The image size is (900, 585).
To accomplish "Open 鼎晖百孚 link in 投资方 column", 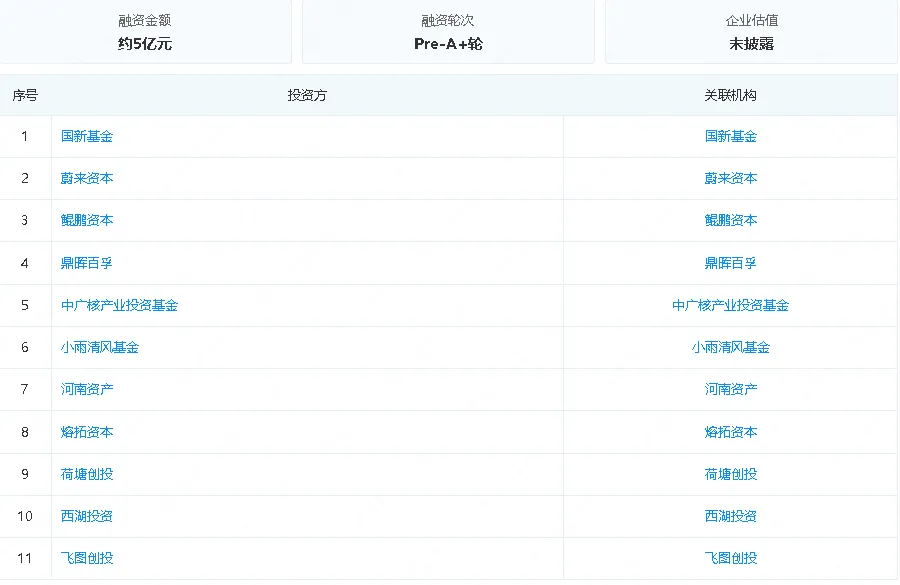I will (x=87, y=263).
